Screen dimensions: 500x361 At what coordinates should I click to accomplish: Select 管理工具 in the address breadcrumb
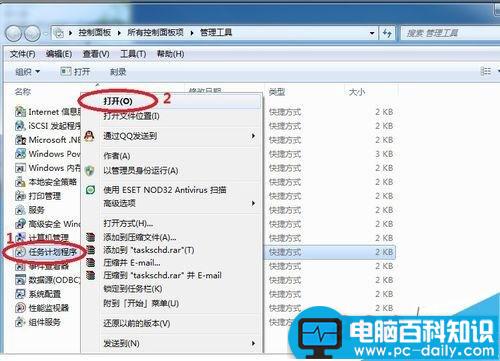216,32
